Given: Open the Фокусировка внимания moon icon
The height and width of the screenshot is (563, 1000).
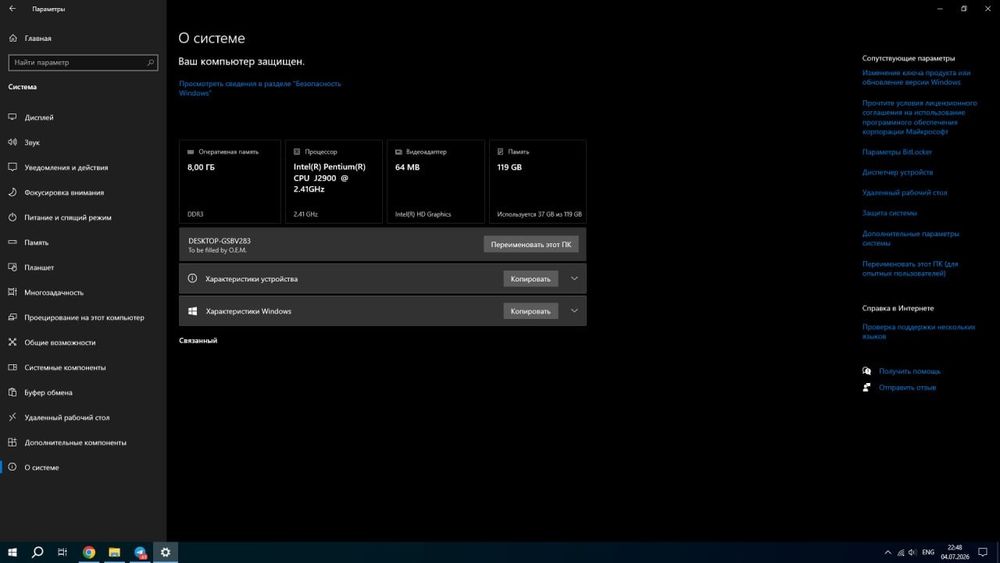Looking at the screenshot, I should [x=12, y=192].
